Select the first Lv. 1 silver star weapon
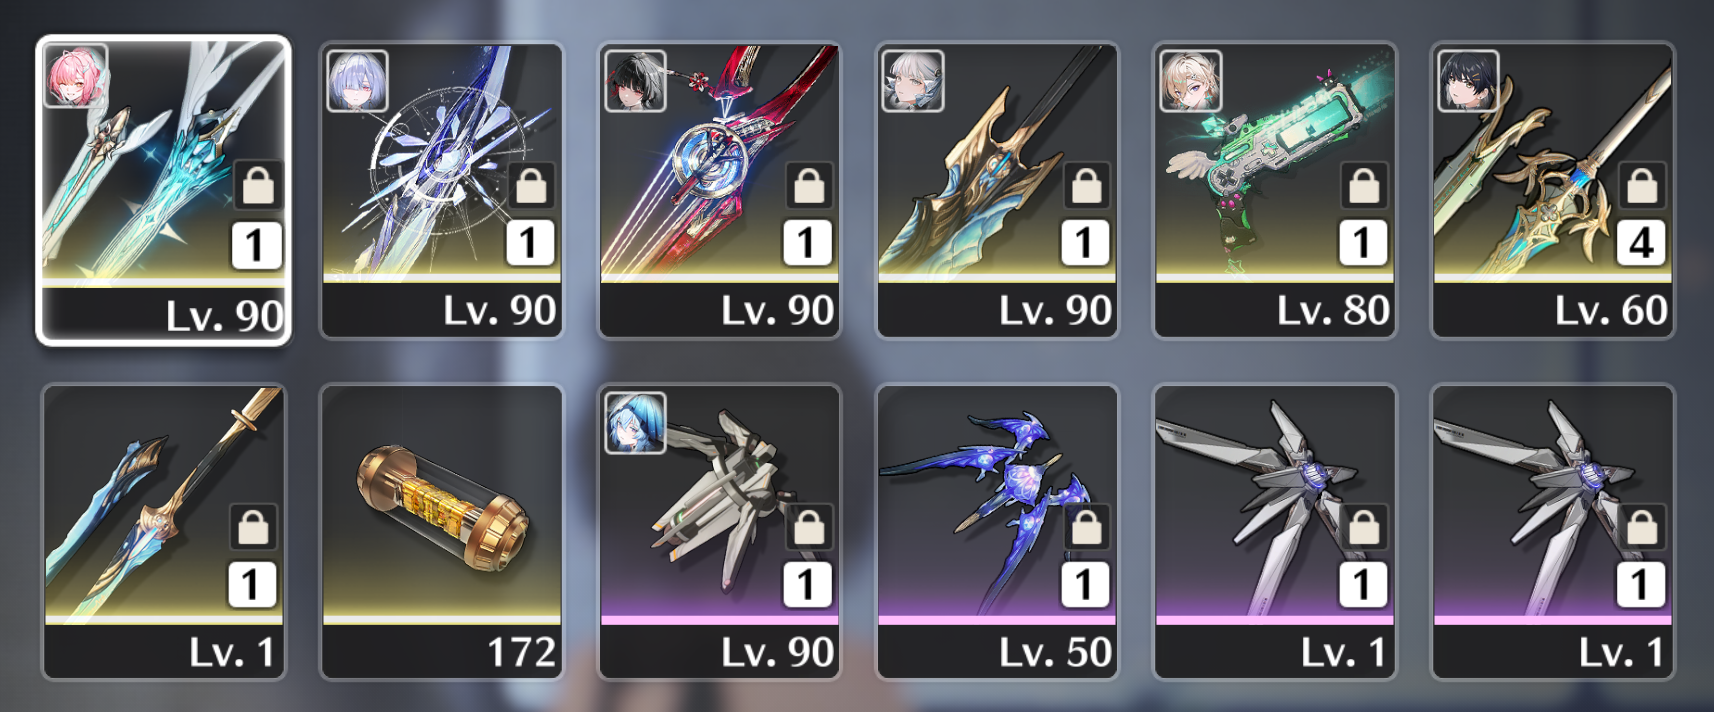1714x712 pixels. click(x=1275, y=532)
